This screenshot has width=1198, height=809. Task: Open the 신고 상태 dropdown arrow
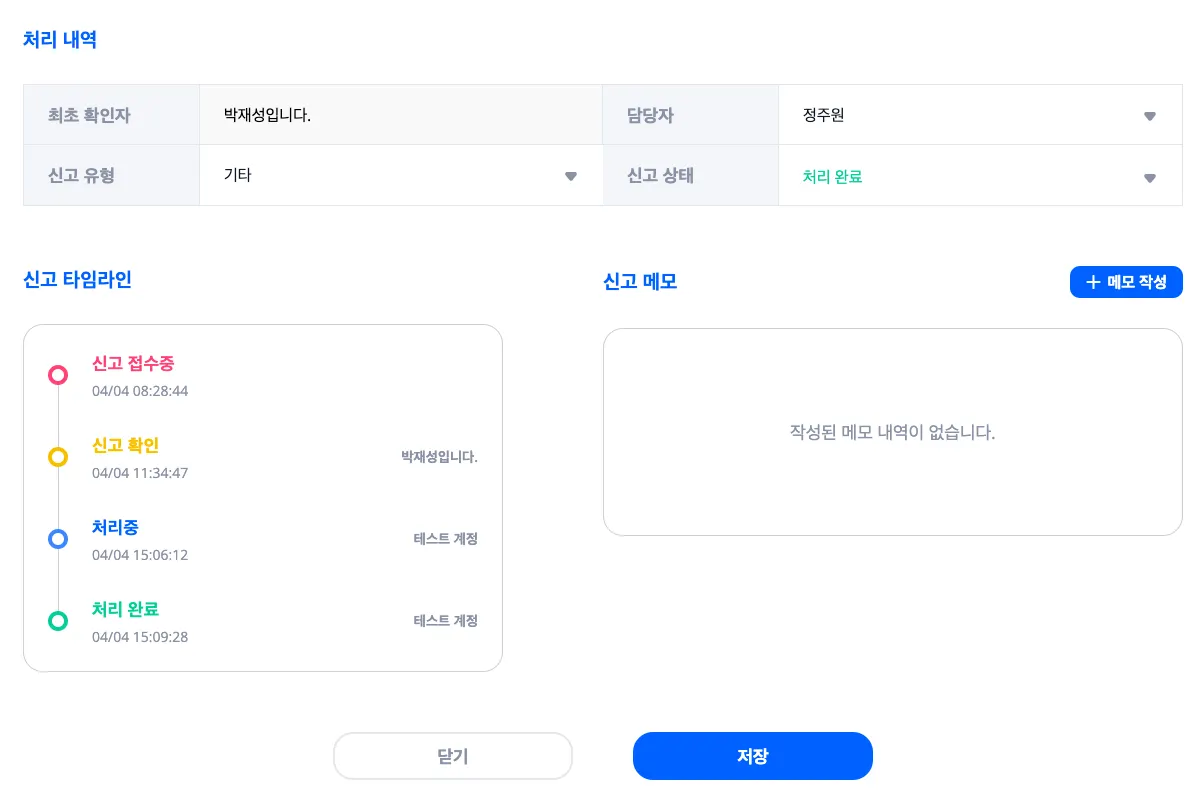[x=1149, y=178]
